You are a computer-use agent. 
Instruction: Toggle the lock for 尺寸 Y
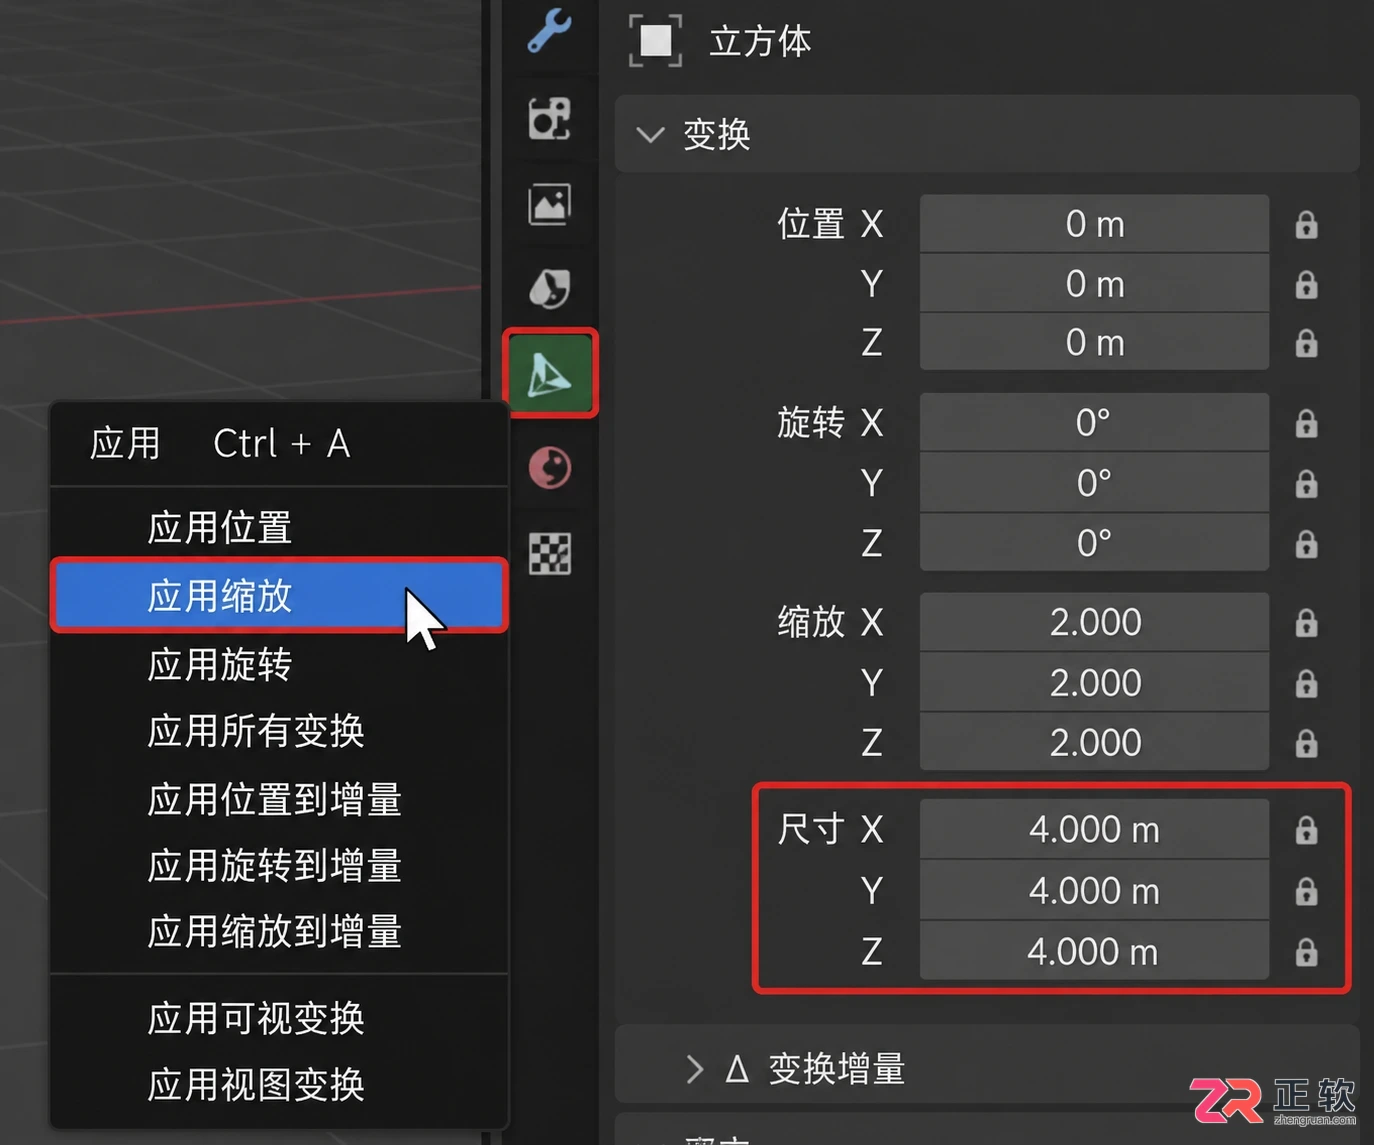tap(1306, 890)
